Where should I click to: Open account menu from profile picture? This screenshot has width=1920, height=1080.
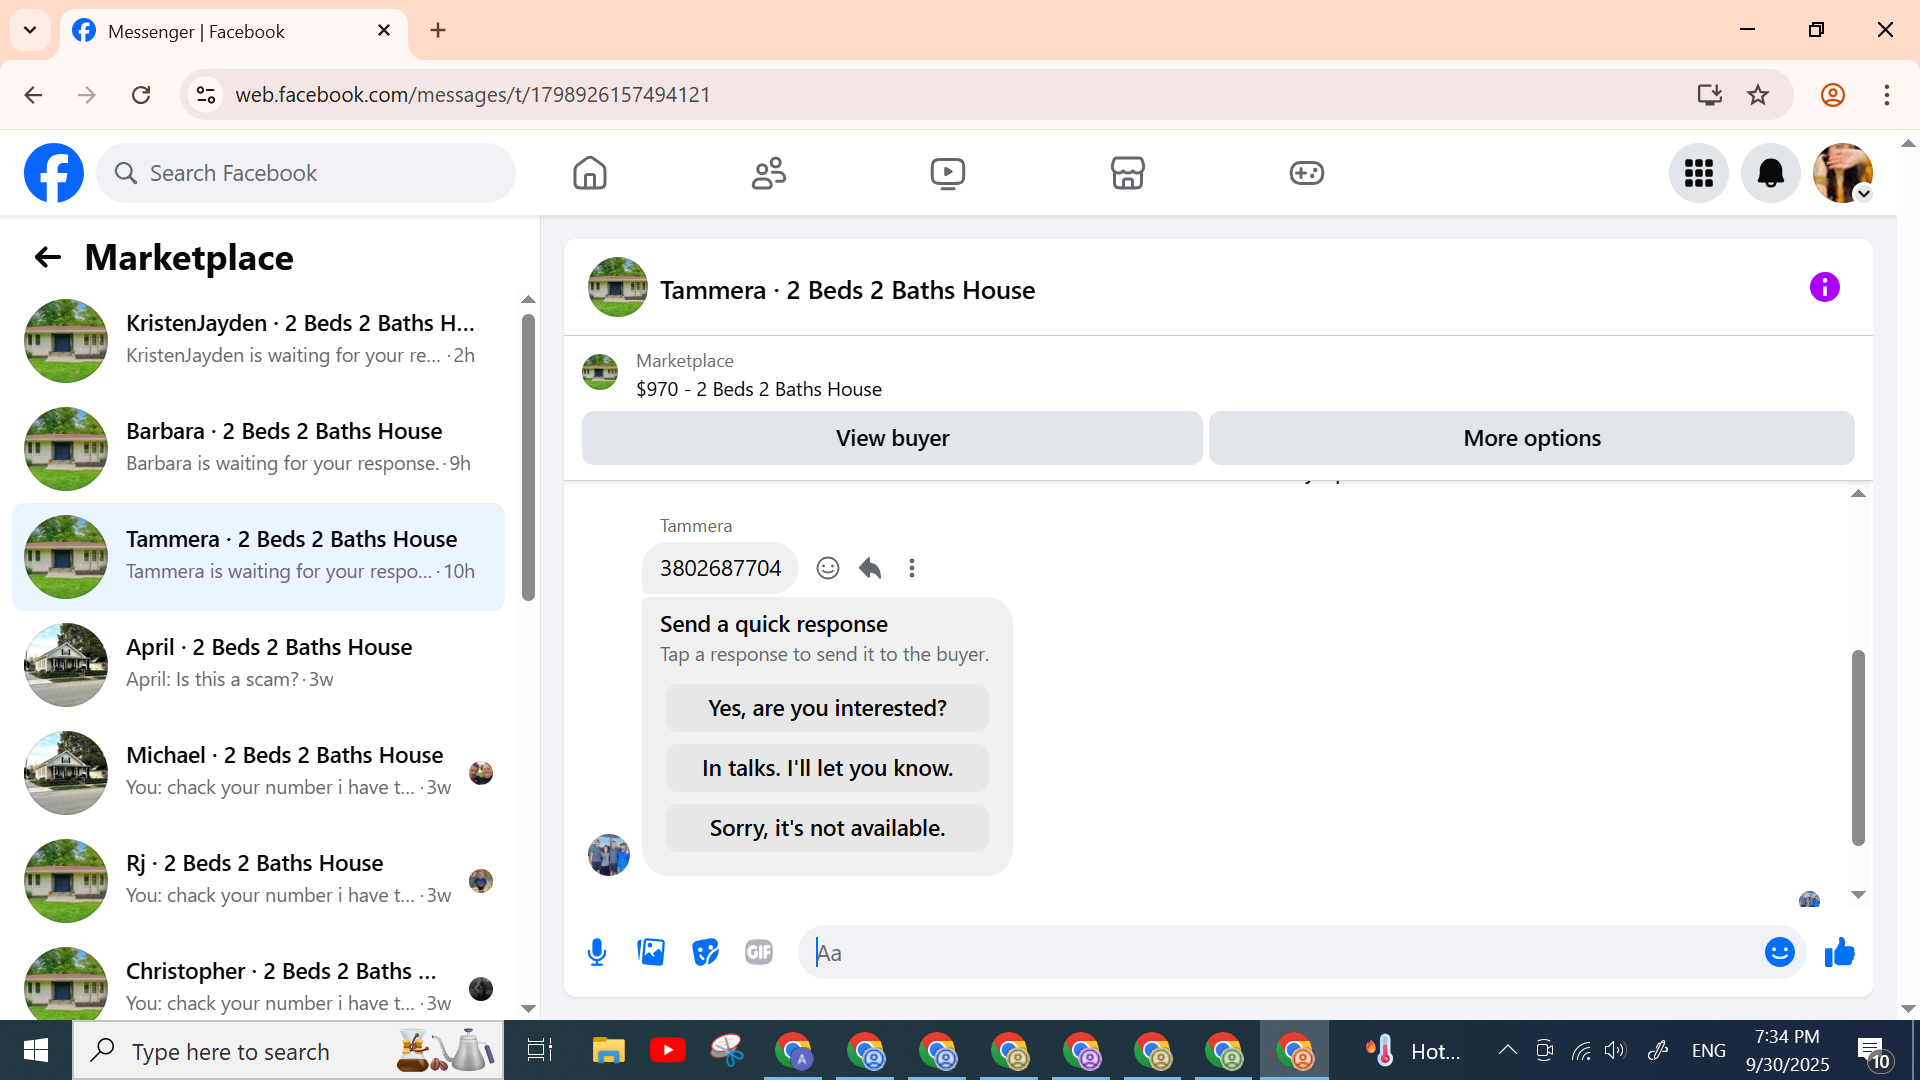pos(1842,173)
